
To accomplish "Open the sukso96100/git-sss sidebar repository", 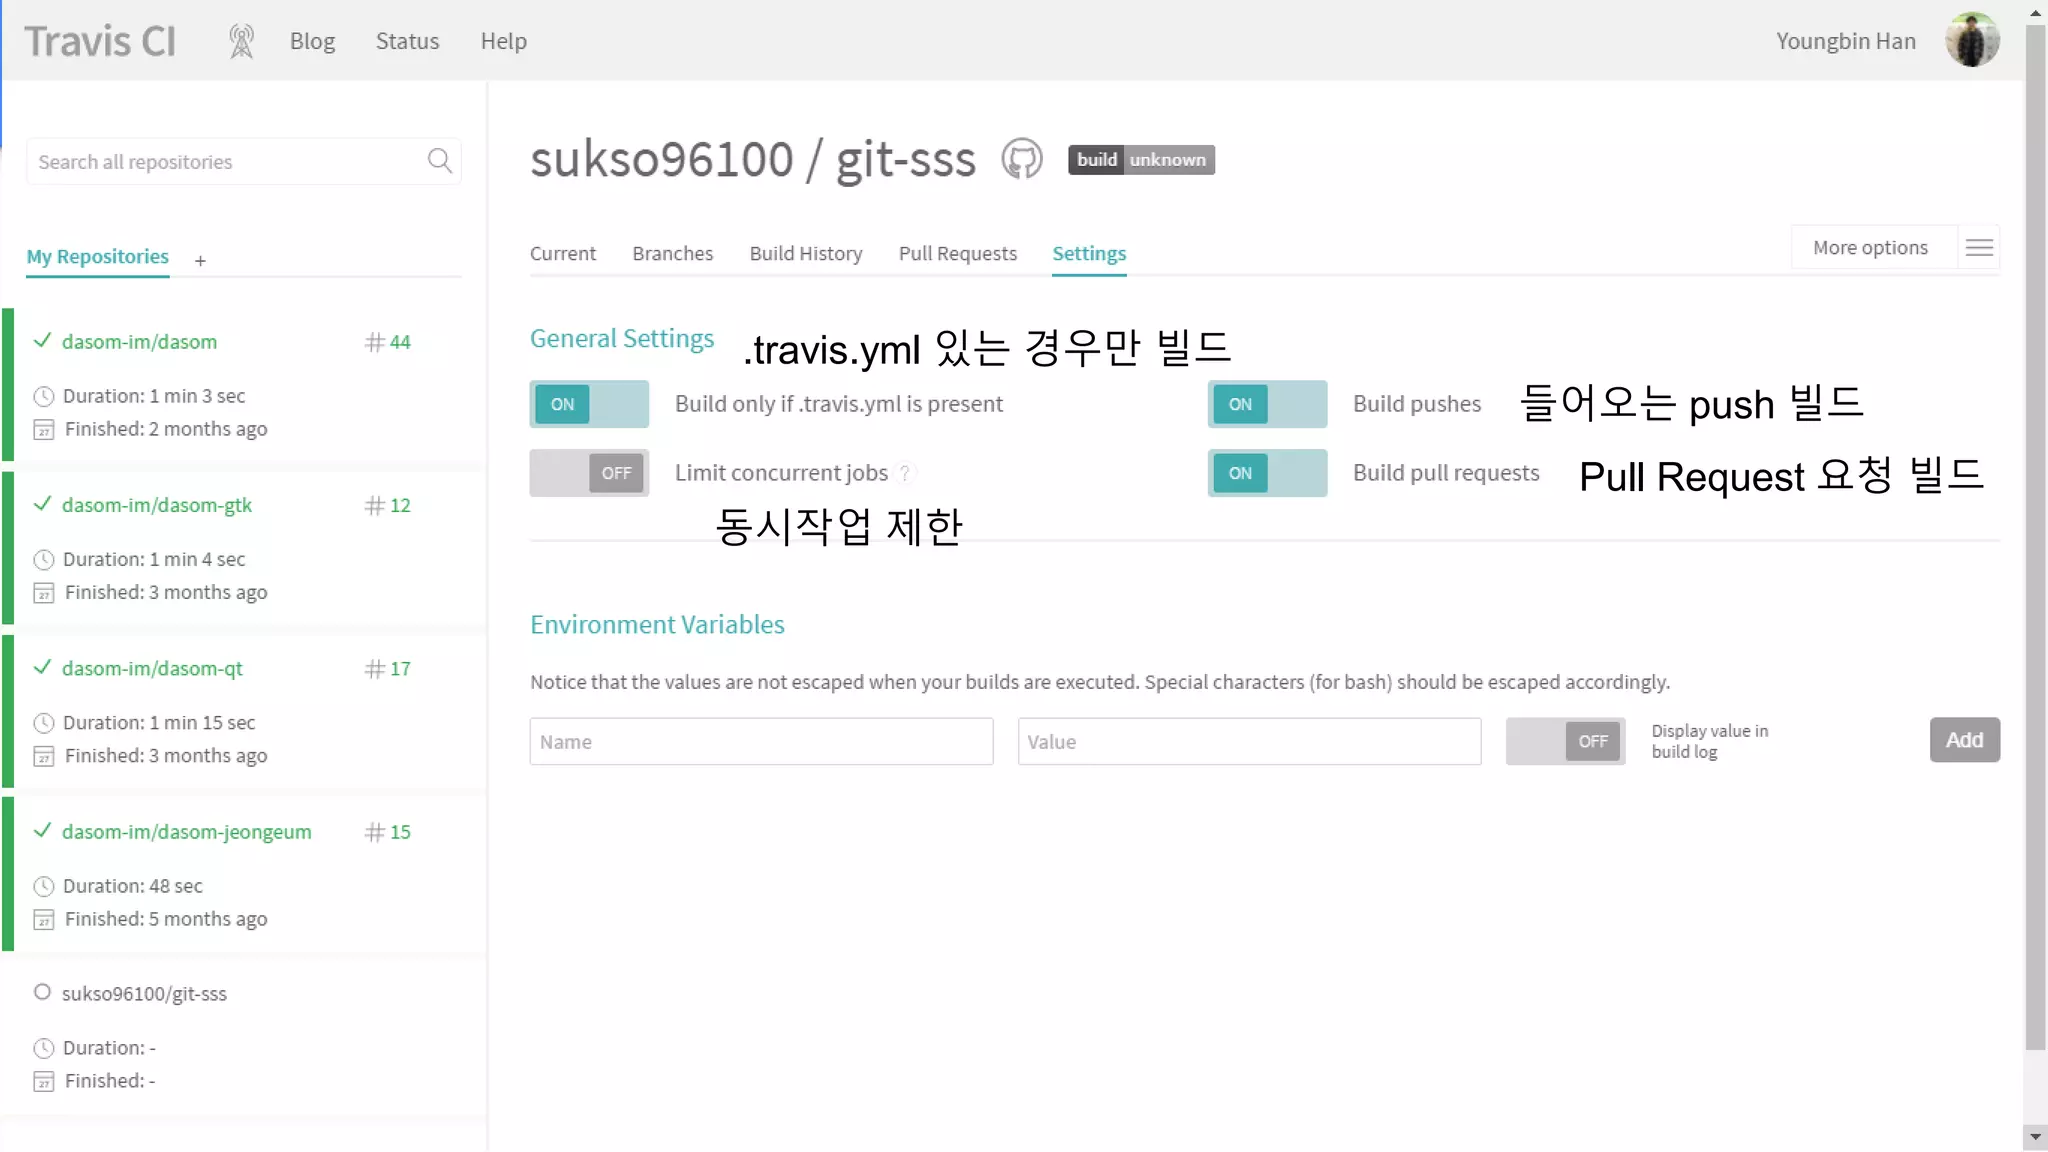I will [x=144, y=993].
